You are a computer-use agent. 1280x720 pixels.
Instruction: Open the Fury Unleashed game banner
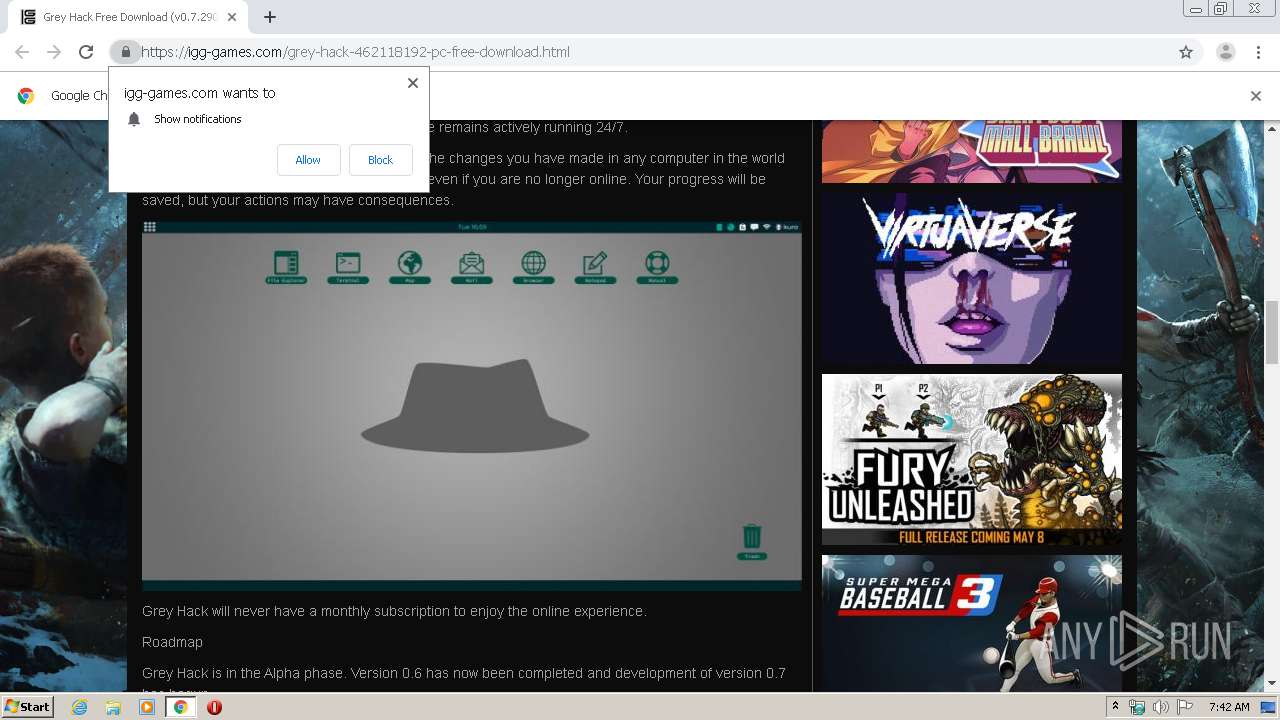click(x=972, y=460)
